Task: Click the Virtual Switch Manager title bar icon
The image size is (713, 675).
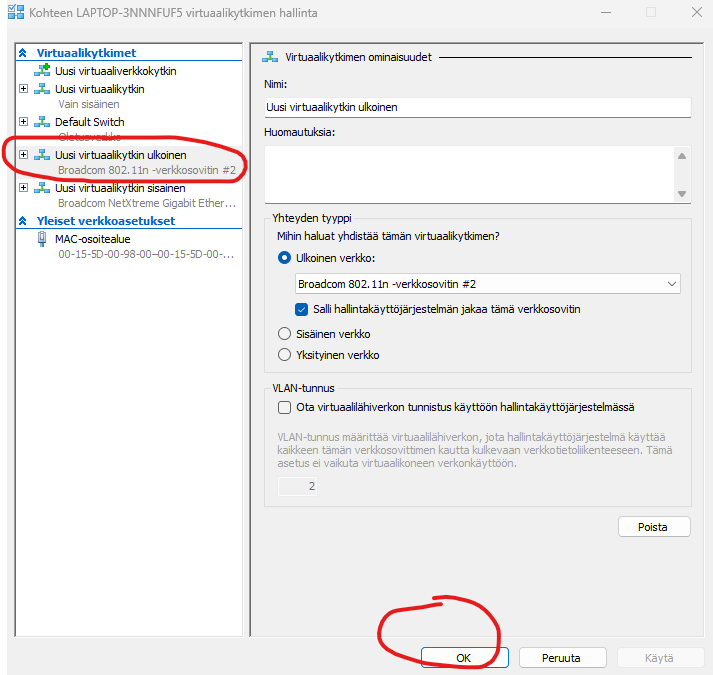Action: 16,12
